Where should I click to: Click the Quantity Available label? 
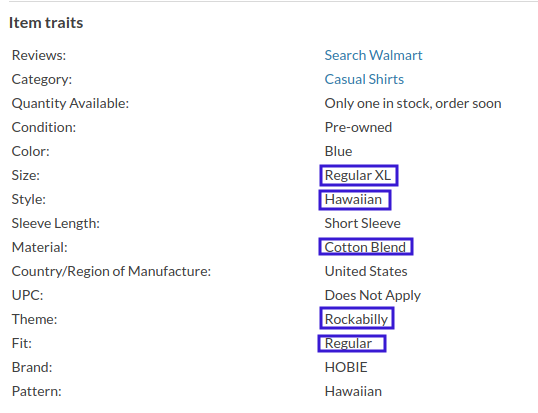70,103
